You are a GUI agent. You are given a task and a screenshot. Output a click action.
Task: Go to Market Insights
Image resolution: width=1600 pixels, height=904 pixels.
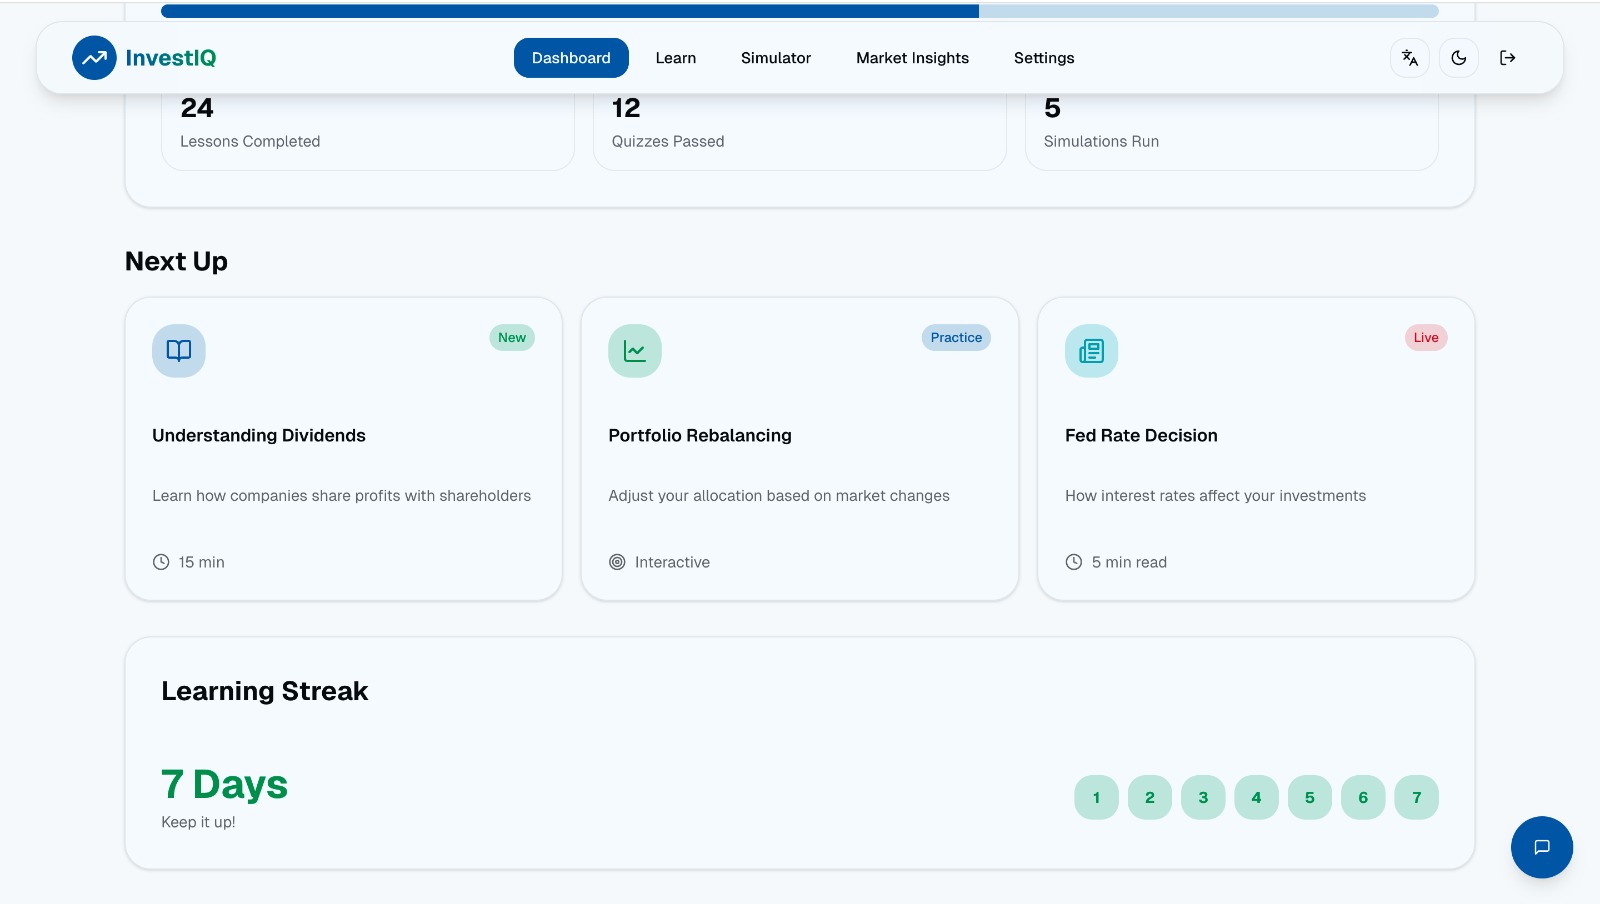coord(912,58)
